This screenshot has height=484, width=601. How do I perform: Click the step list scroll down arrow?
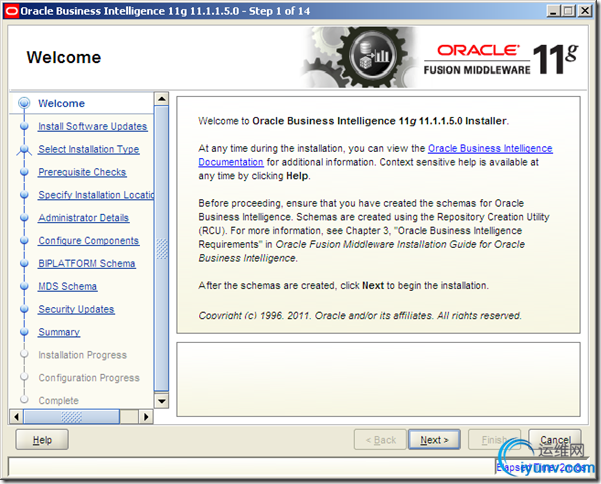161,401
